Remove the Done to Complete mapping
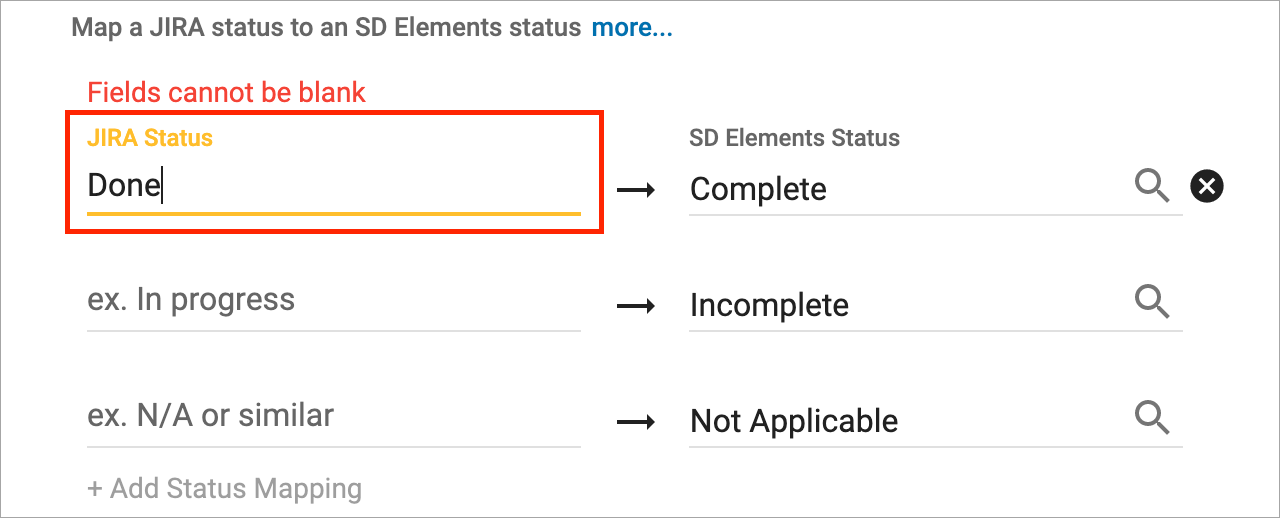1280x518 pixels. click(1207, 186)
